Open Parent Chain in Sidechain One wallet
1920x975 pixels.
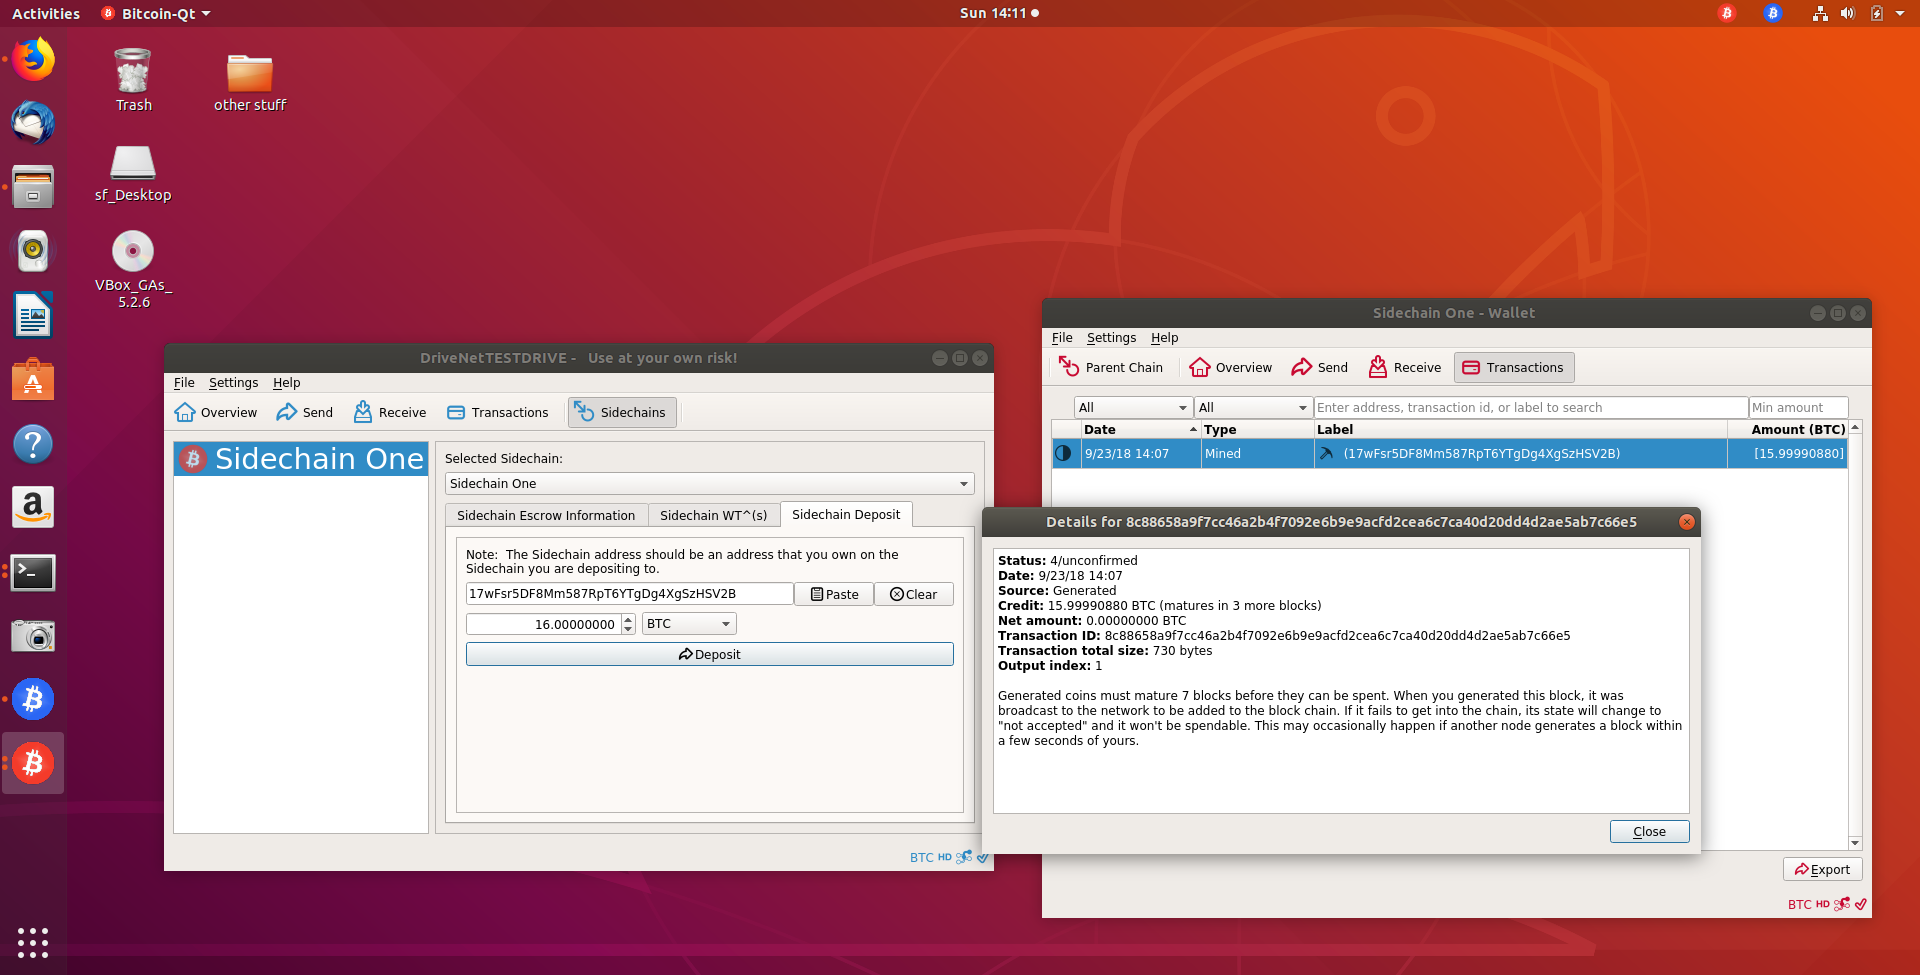point(1110,367)
